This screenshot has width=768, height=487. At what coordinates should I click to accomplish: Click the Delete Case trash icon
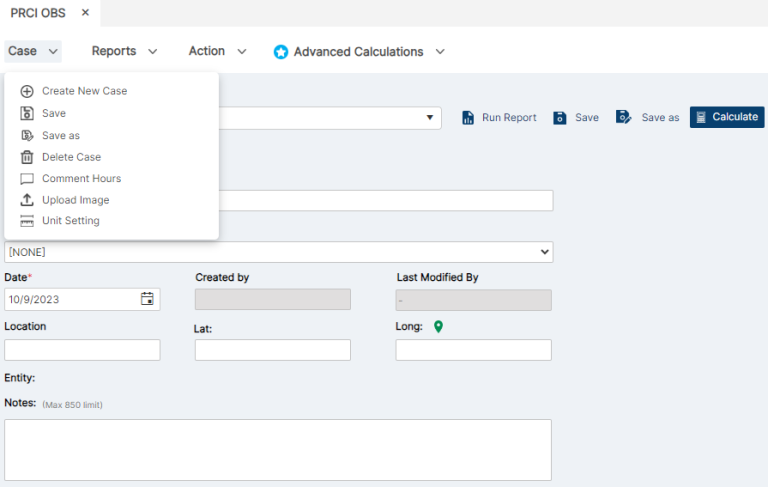tap(27, 157)
